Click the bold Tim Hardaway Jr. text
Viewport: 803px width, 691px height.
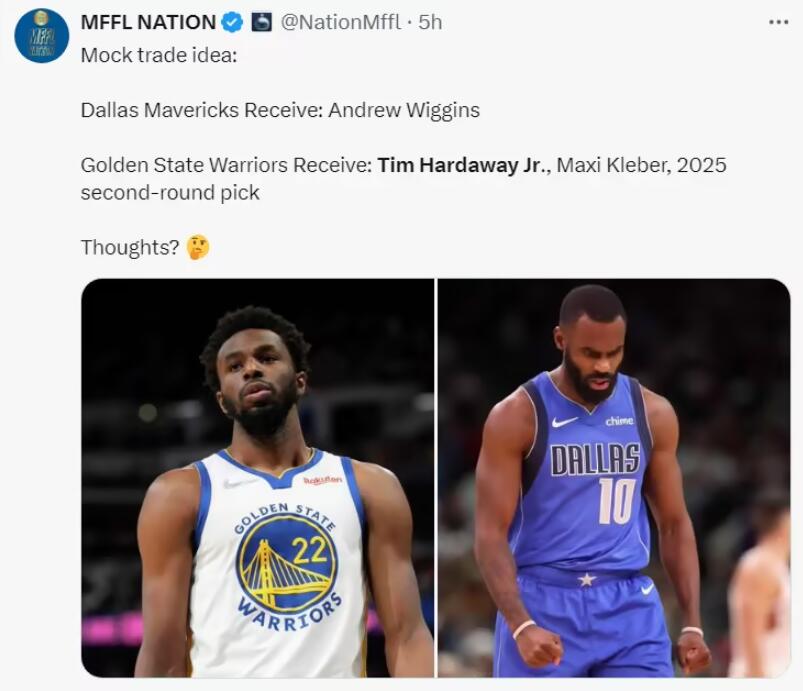(459, 165)
